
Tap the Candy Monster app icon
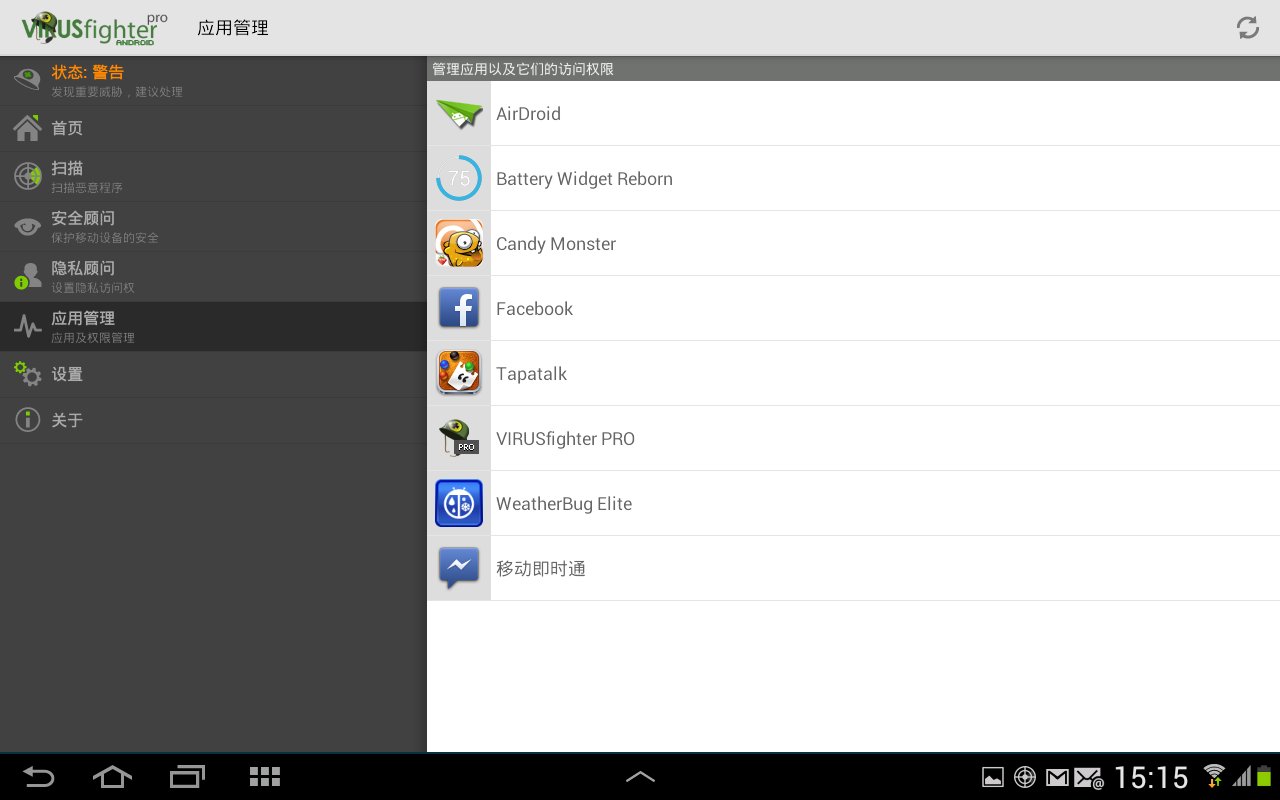tap(459, 243)
